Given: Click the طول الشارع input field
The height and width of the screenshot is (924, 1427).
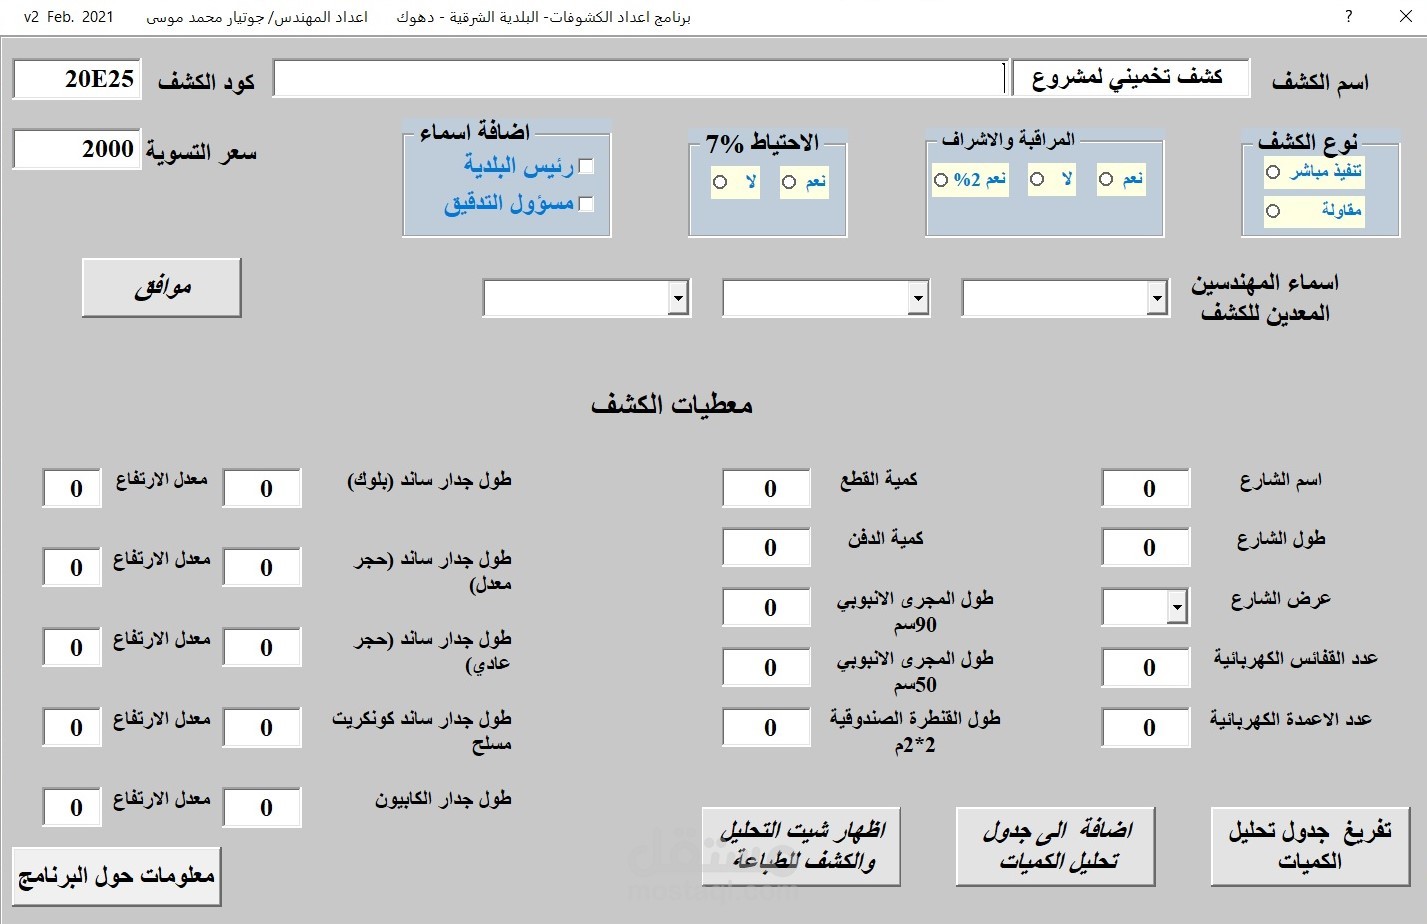Looking at the screenshot, I should point(1146,547).
